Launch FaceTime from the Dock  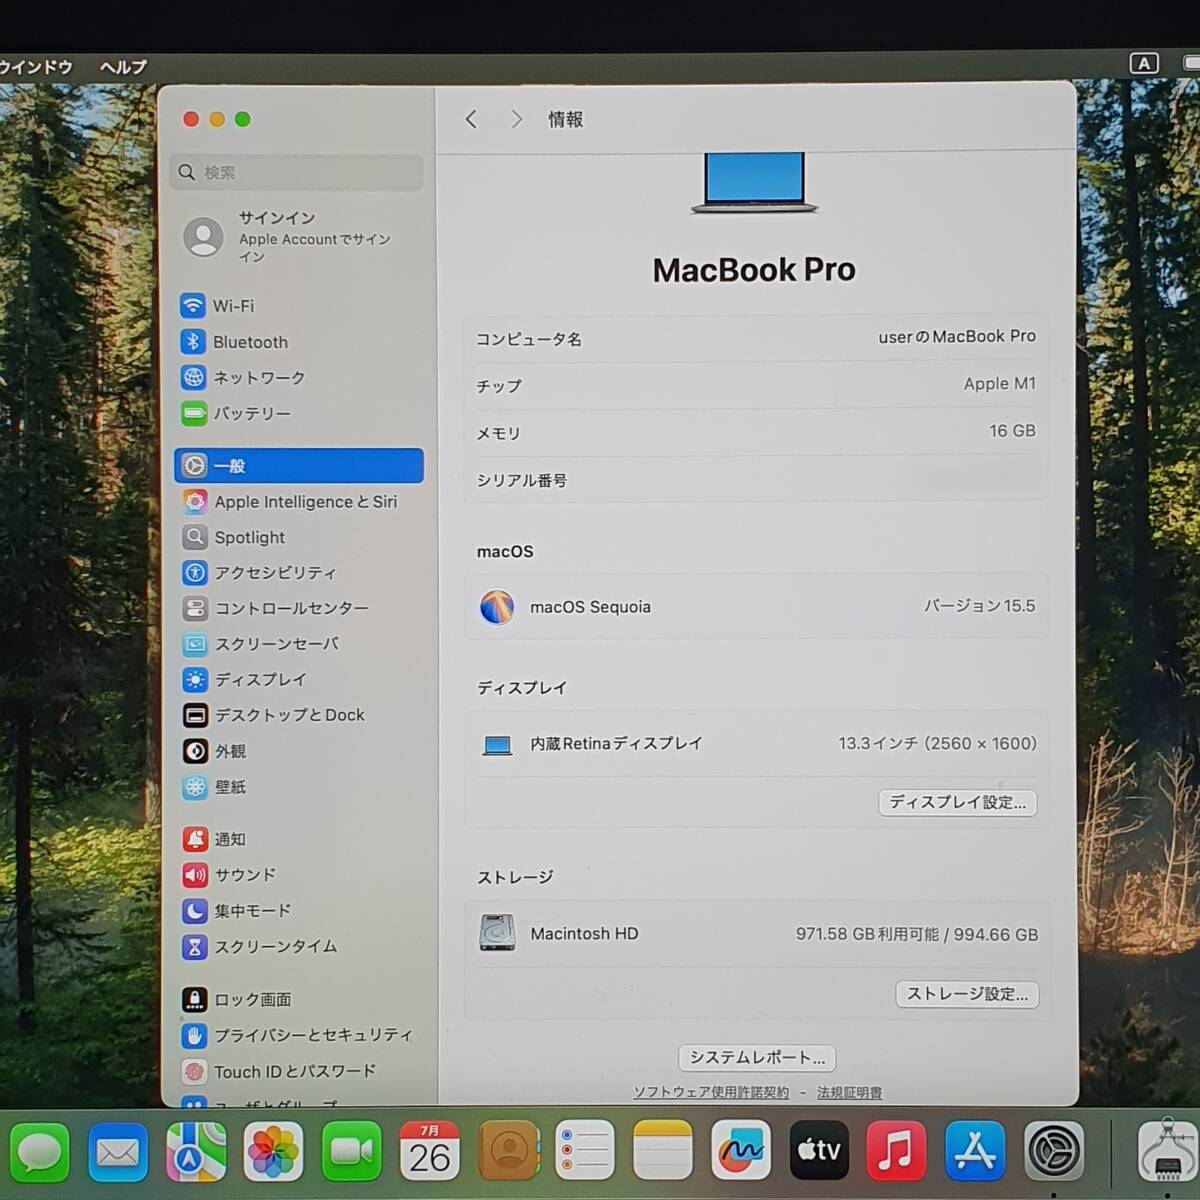[x=351, y=1153]
